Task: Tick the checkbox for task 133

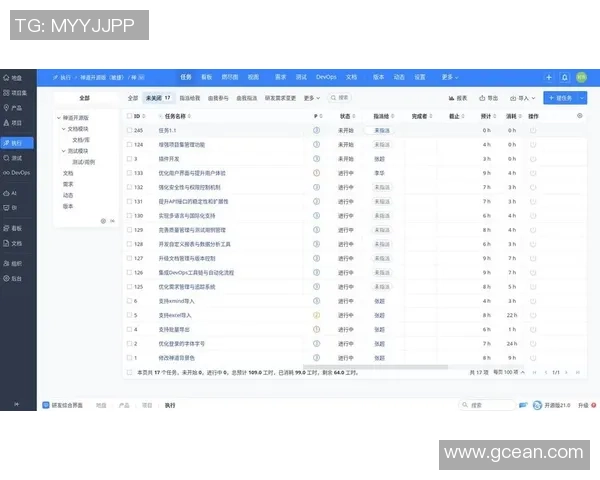Action: coord(129,173)
